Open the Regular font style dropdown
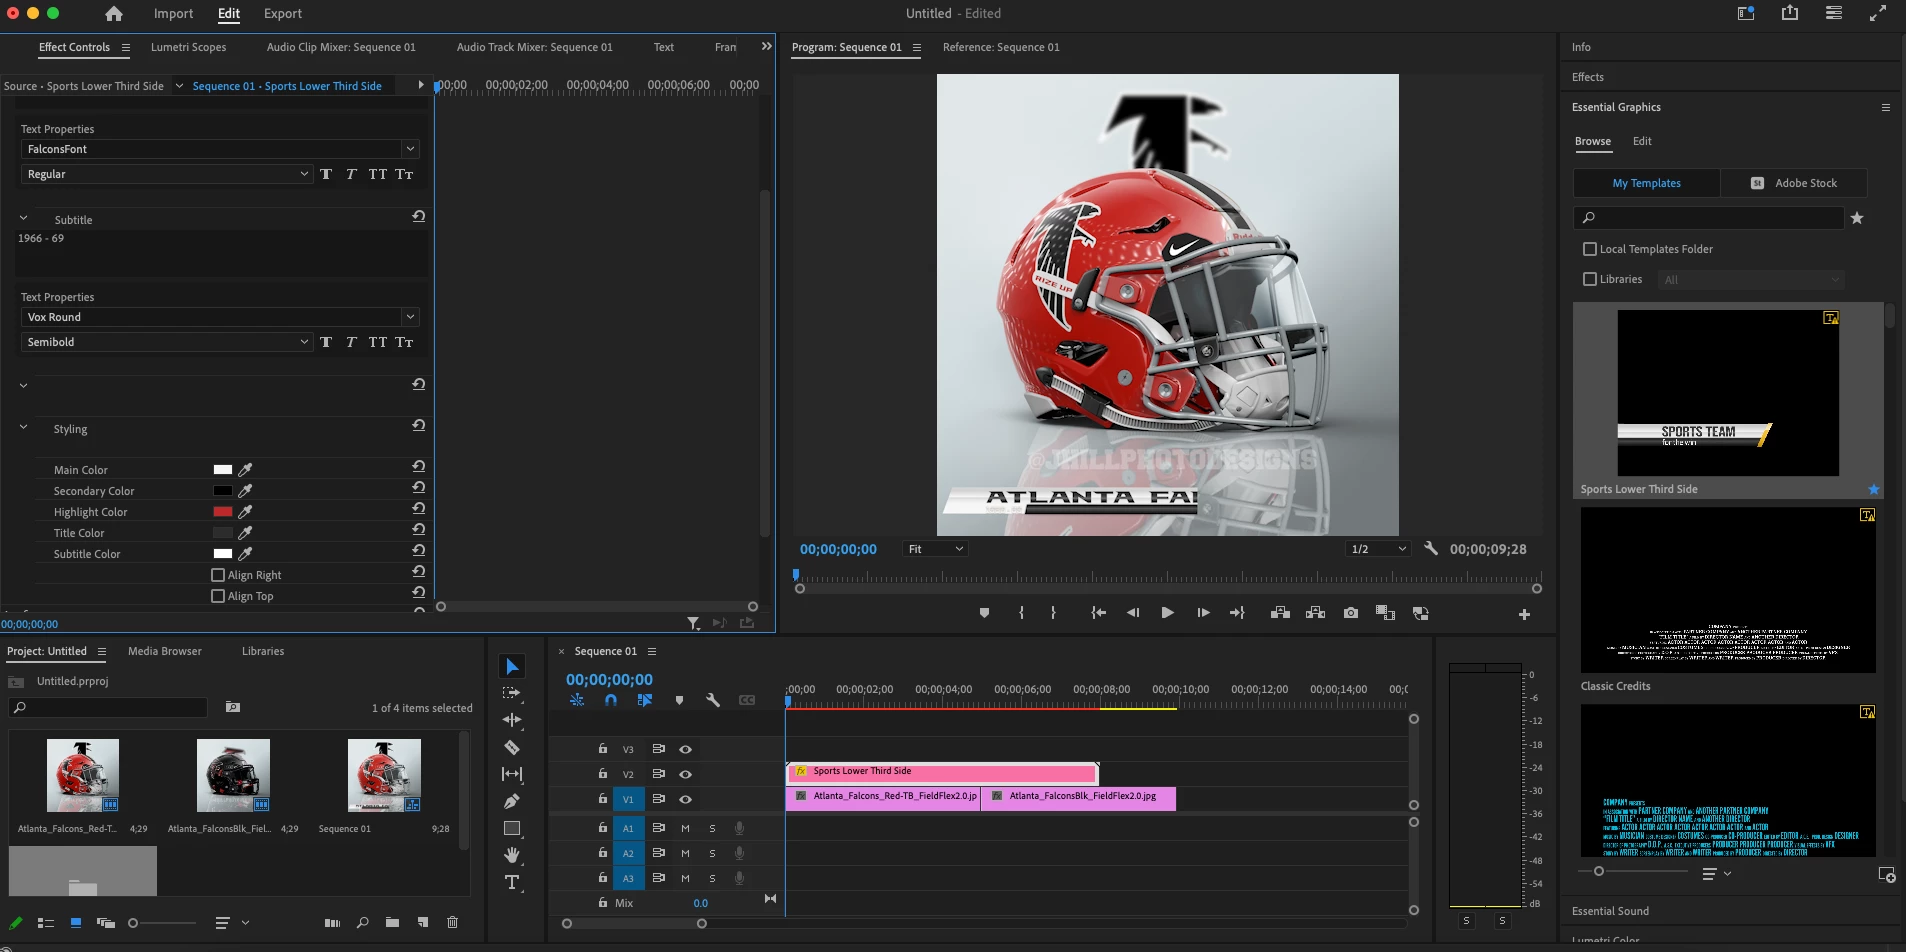The image size is (1906, 952). pyautogui.click(x=166, y=174)
